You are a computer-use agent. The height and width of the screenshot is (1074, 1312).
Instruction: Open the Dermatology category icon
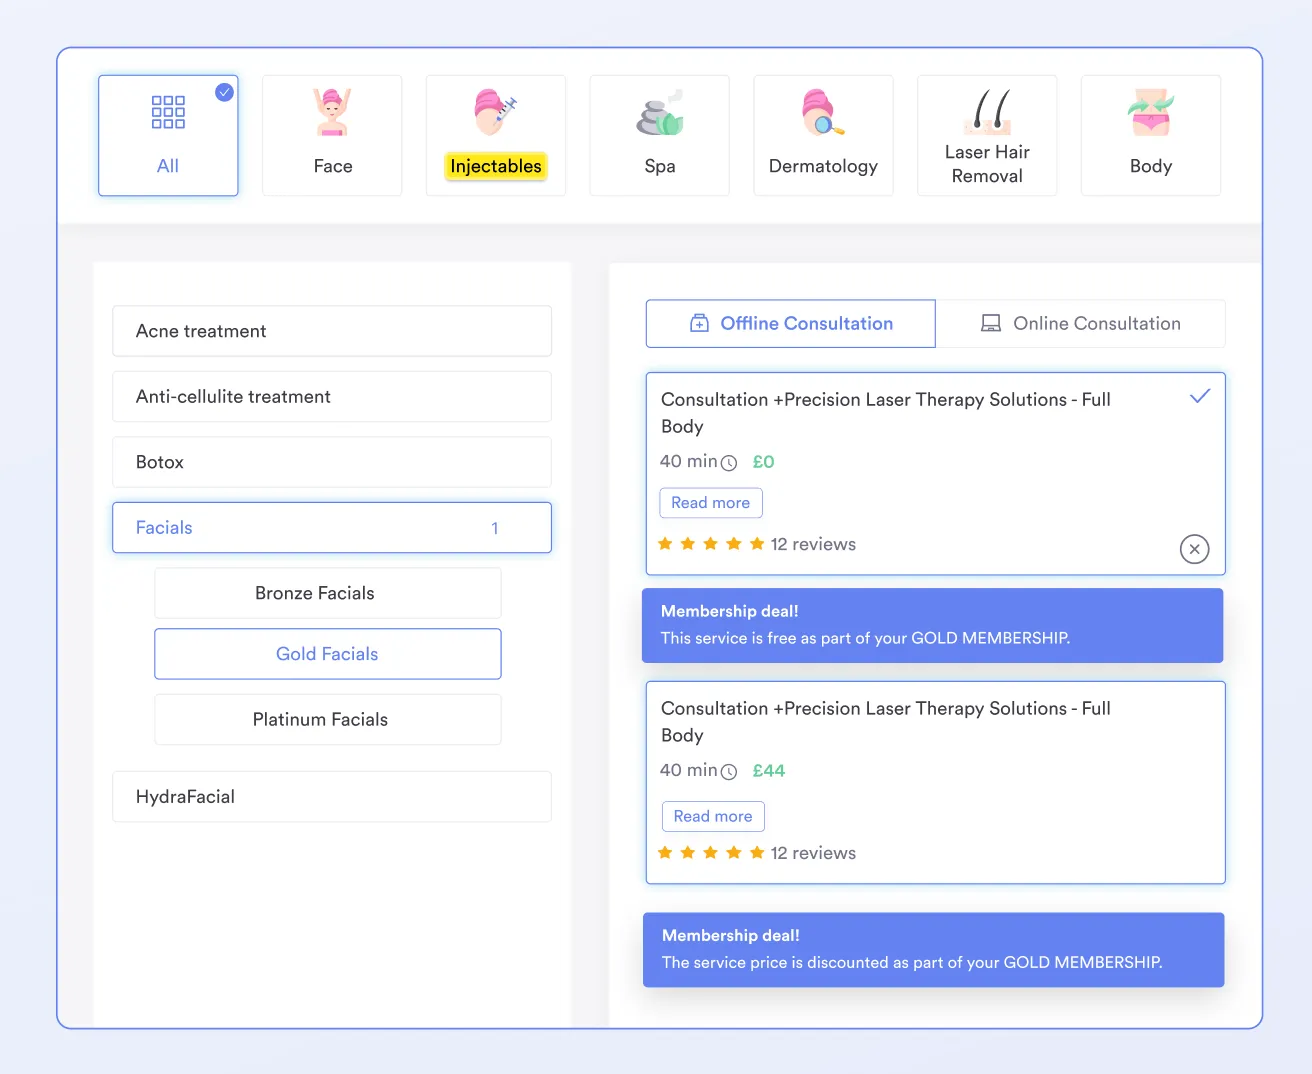823,112
